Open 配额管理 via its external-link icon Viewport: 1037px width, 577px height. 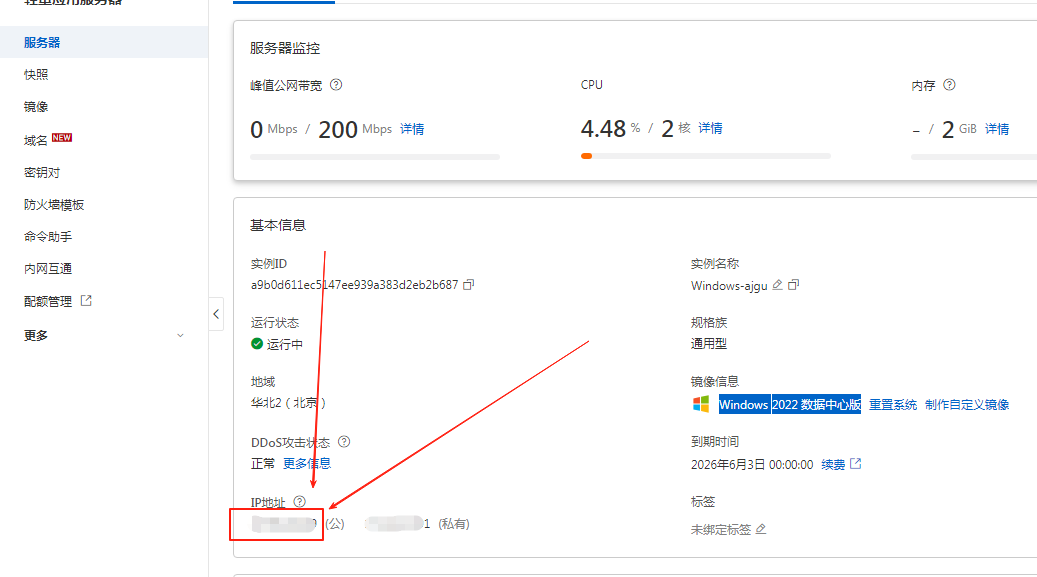86,301
